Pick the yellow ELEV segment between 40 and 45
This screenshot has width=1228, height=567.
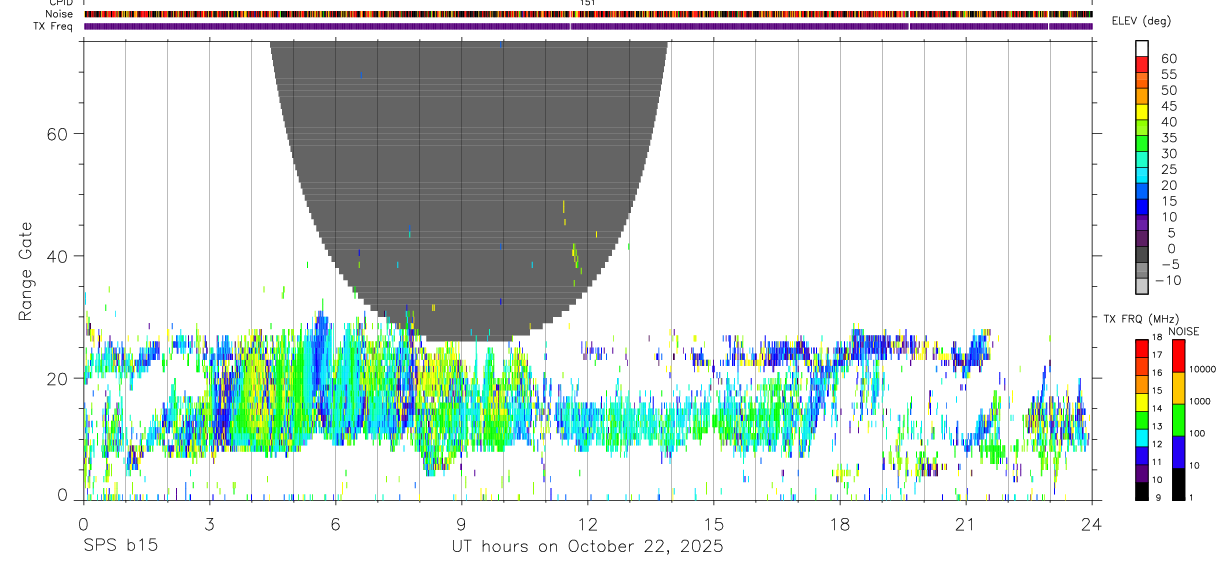1142,112
